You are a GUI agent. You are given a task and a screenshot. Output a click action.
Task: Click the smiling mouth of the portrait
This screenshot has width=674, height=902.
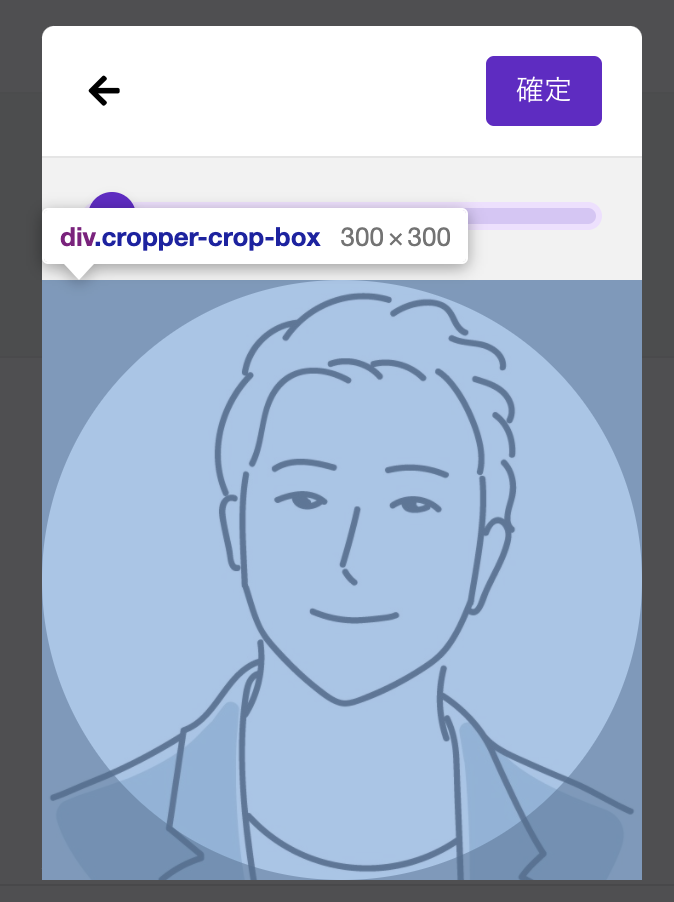(x=354, y=616)
